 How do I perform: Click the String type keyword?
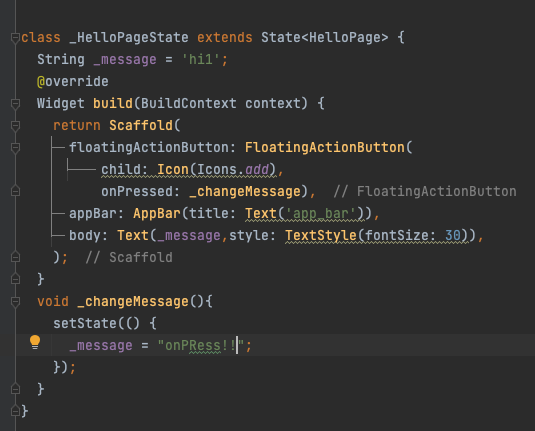click(x=61, y=60)
